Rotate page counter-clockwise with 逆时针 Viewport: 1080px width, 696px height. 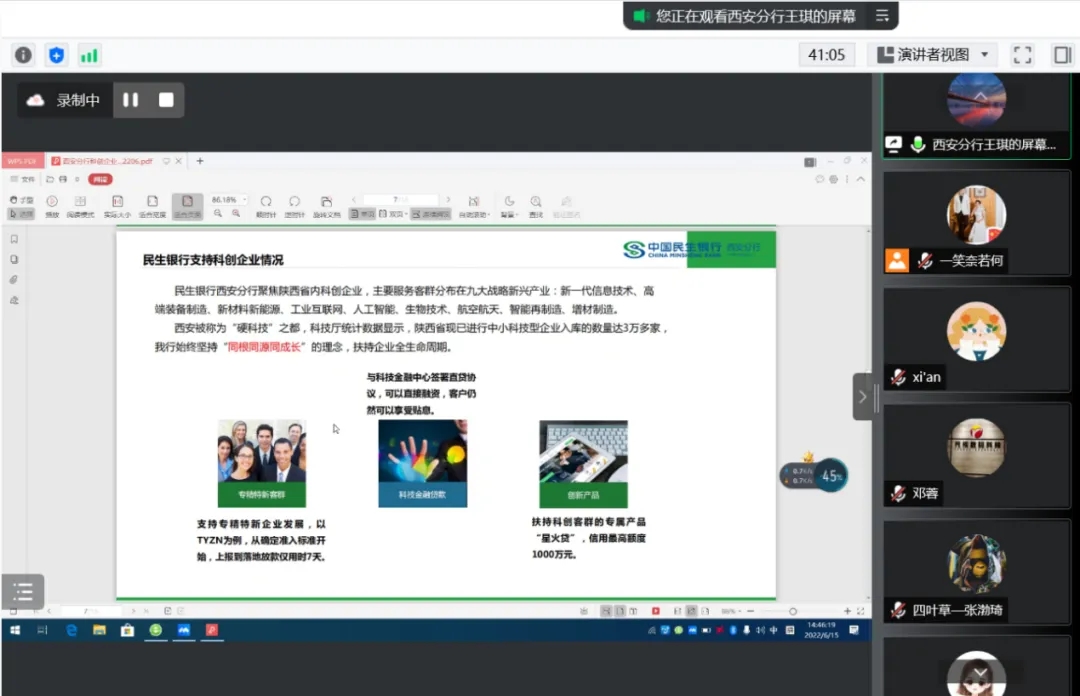[295, 206]
